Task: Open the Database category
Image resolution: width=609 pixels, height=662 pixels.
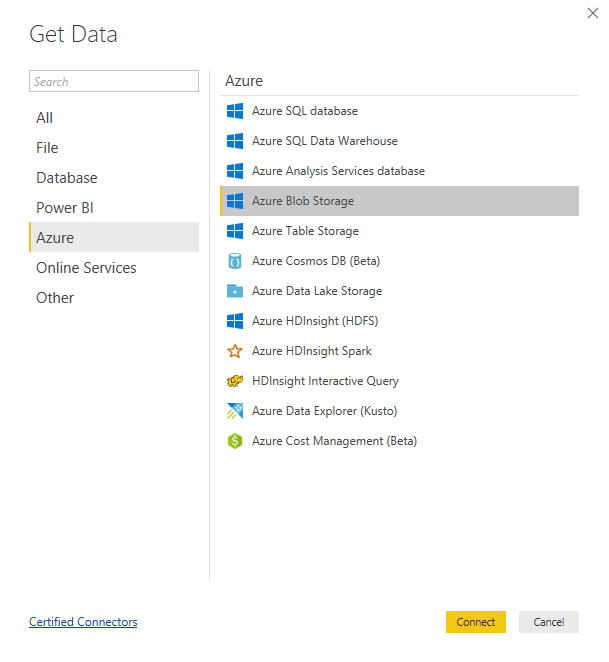Action: point(114,178)
